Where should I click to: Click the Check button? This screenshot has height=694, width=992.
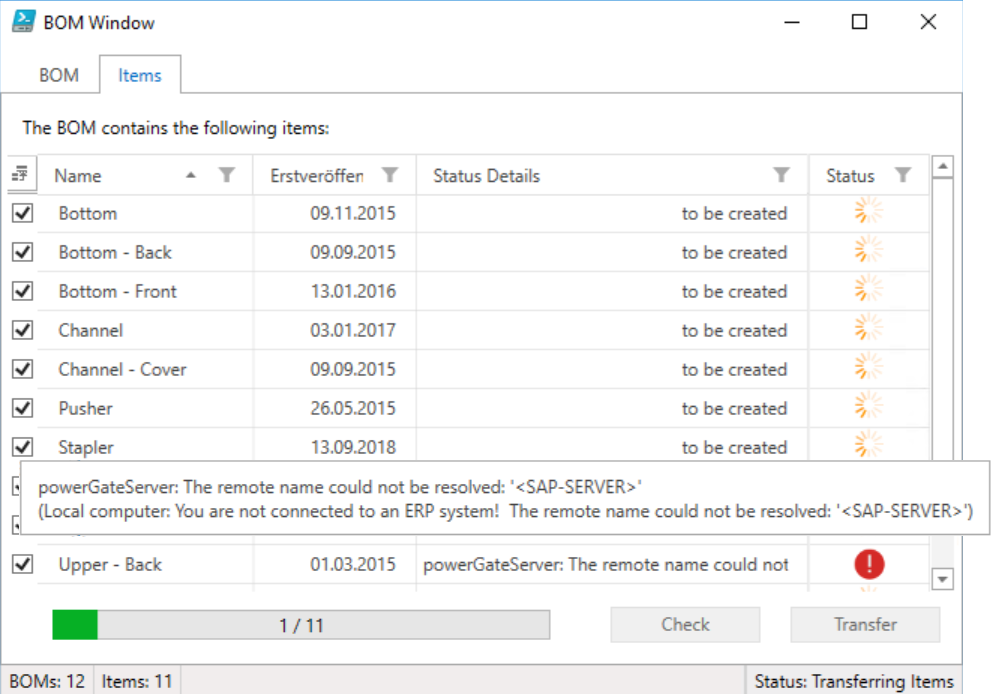[685, 624]
